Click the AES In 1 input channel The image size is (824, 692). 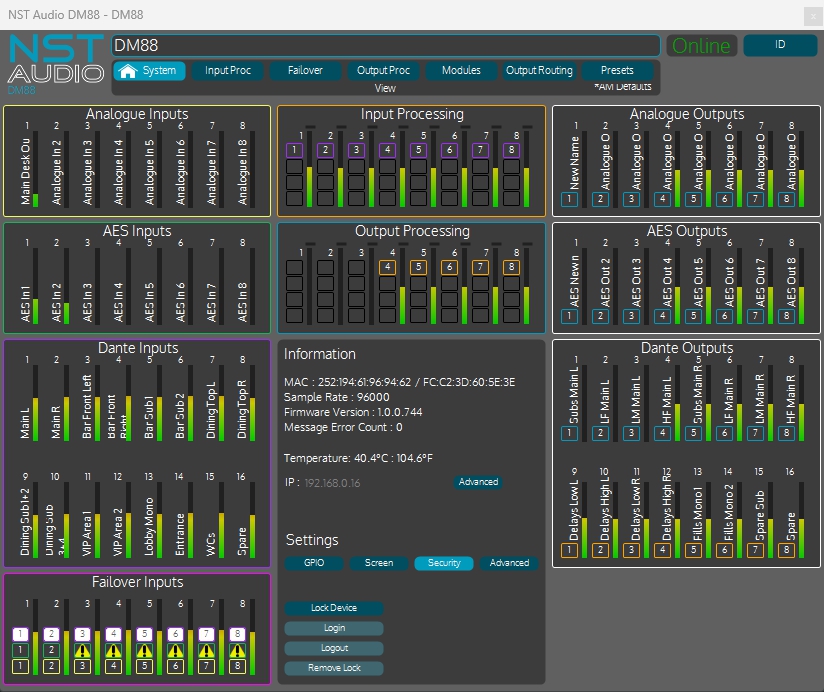[x=26, y=304]
